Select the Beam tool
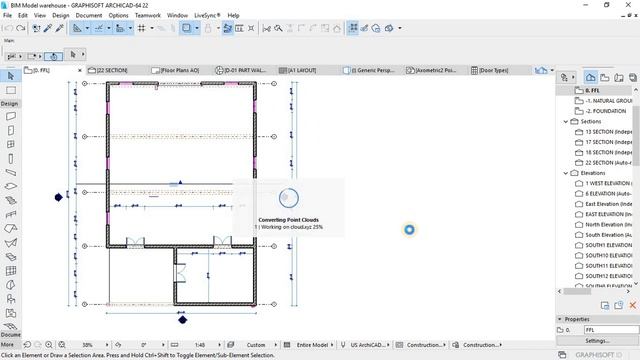This screenshot has height=360, width=640. (x=11, y=173)
